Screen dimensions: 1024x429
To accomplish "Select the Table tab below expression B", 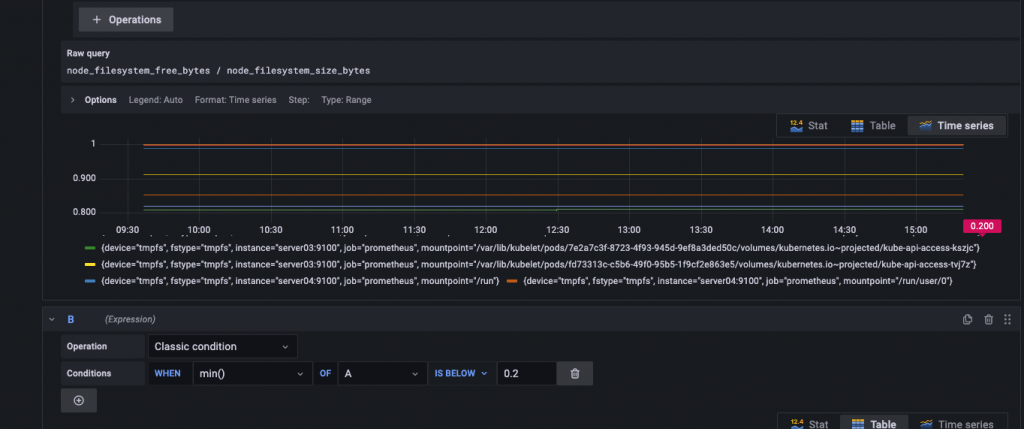I will tap(872, 423).
